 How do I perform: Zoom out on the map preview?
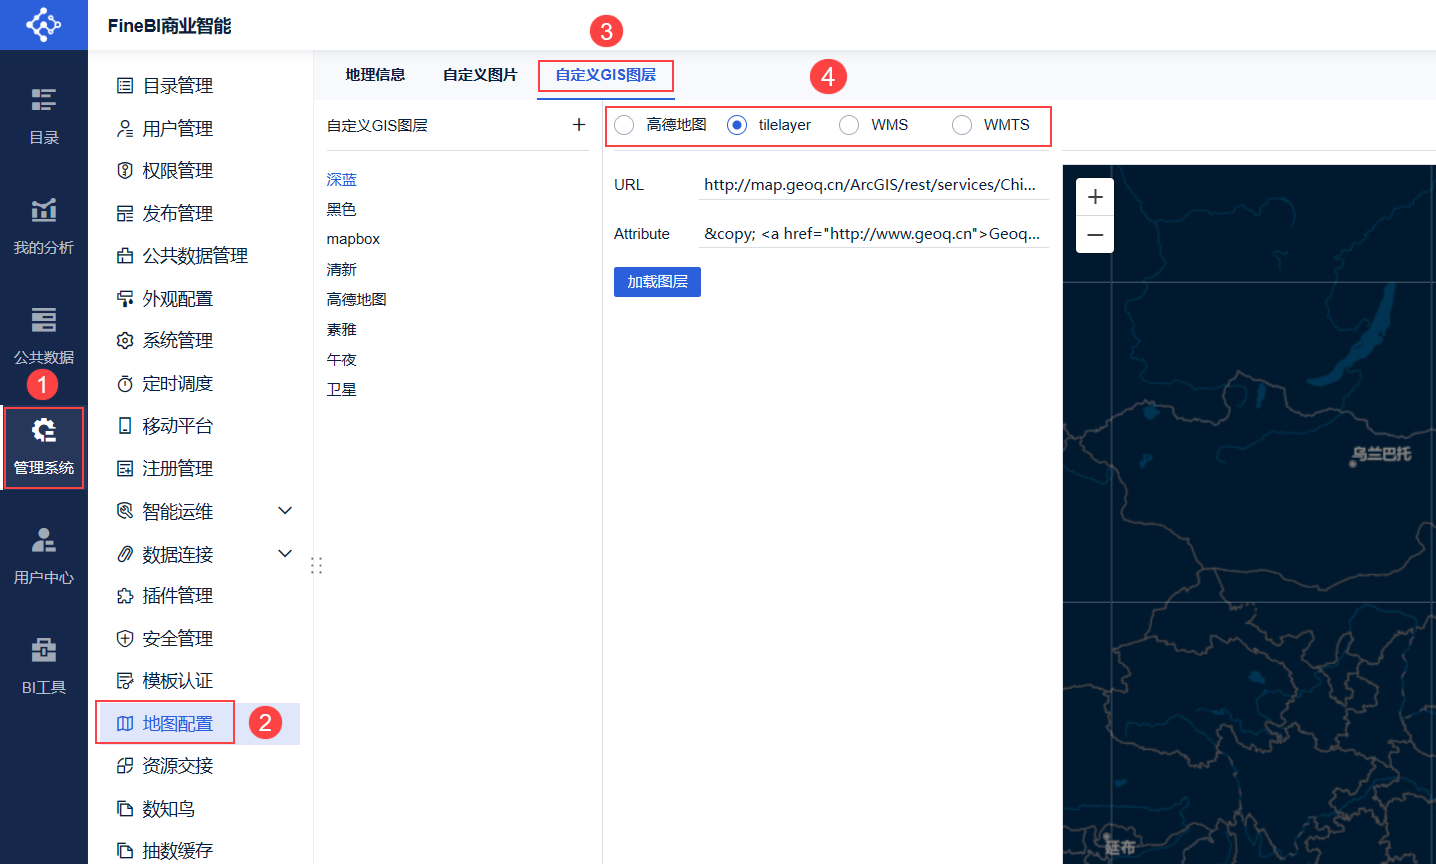(x=1095, y=235)
